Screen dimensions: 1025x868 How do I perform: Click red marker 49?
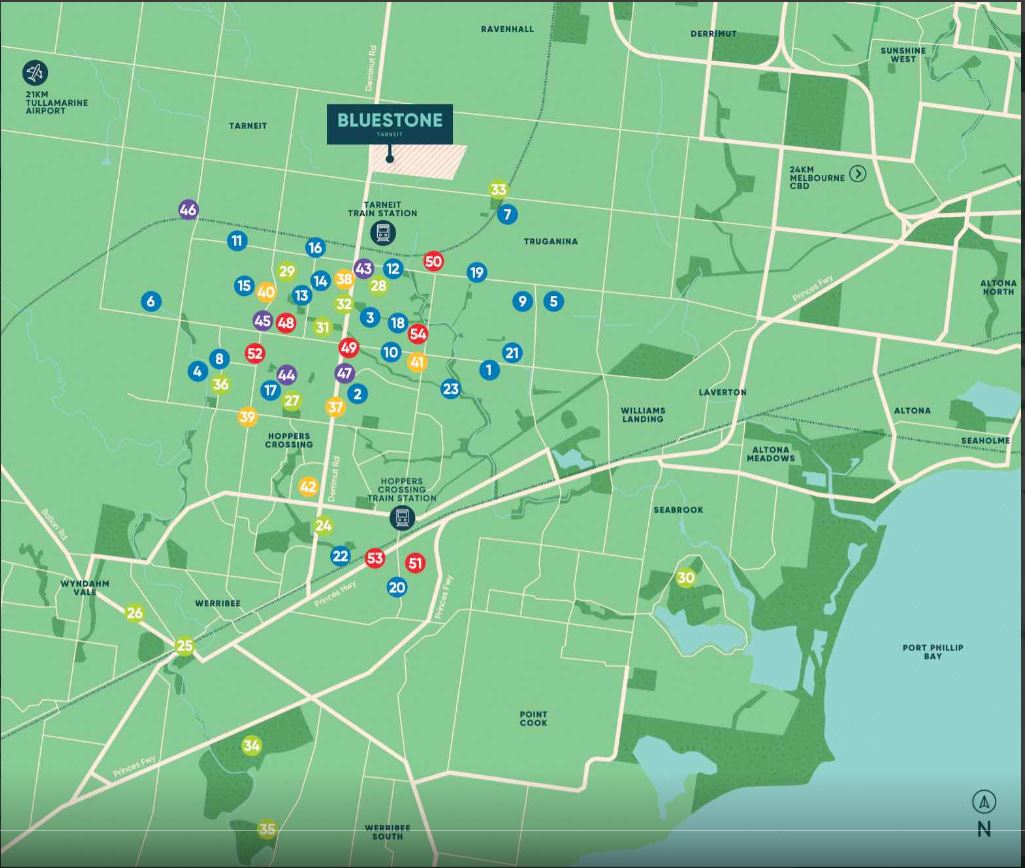349,348
